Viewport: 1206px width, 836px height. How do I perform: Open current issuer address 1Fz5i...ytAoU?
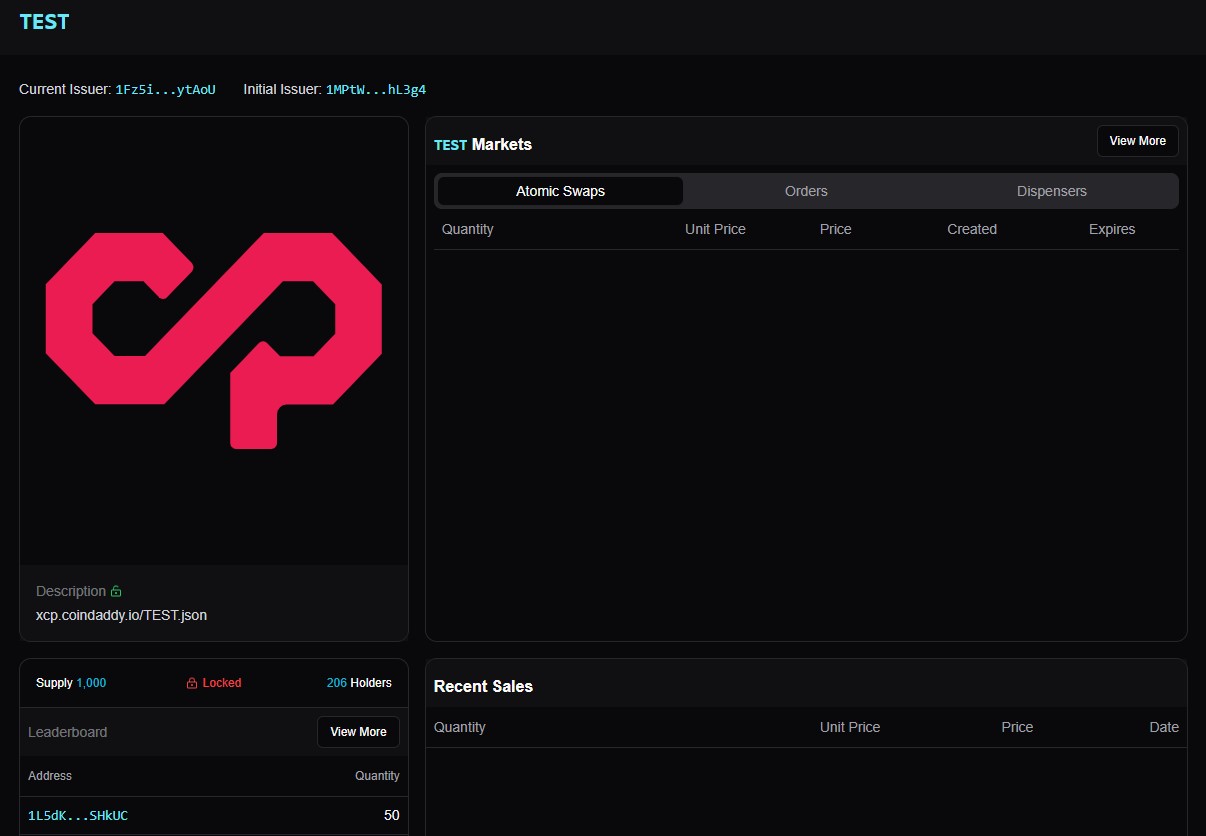pyautogui.click(x=165, y=90)
